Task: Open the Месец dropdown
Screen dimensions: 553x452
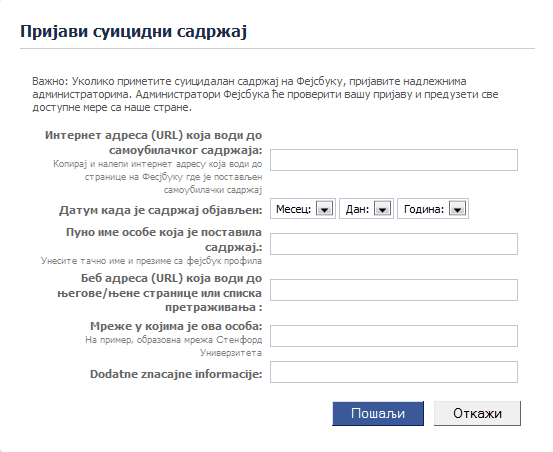Action: [303, 209]
